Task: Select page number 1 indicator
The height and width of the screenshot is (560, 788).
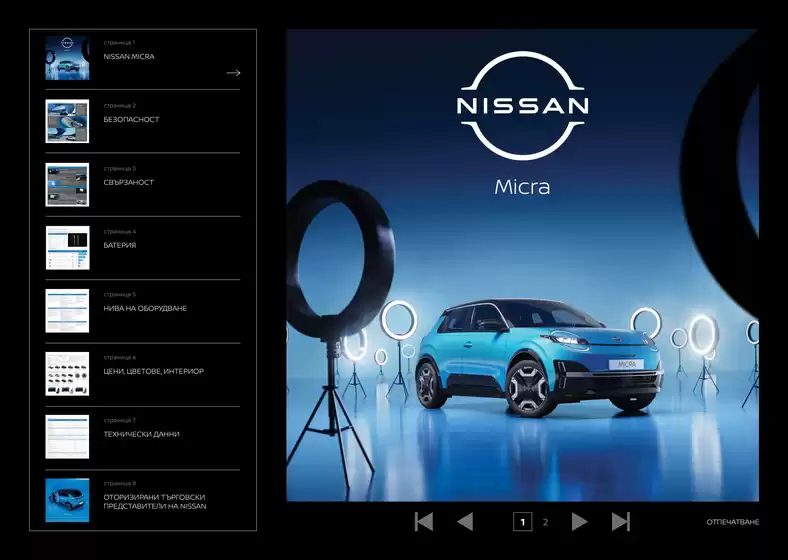Action: click(x=522, y=522)
